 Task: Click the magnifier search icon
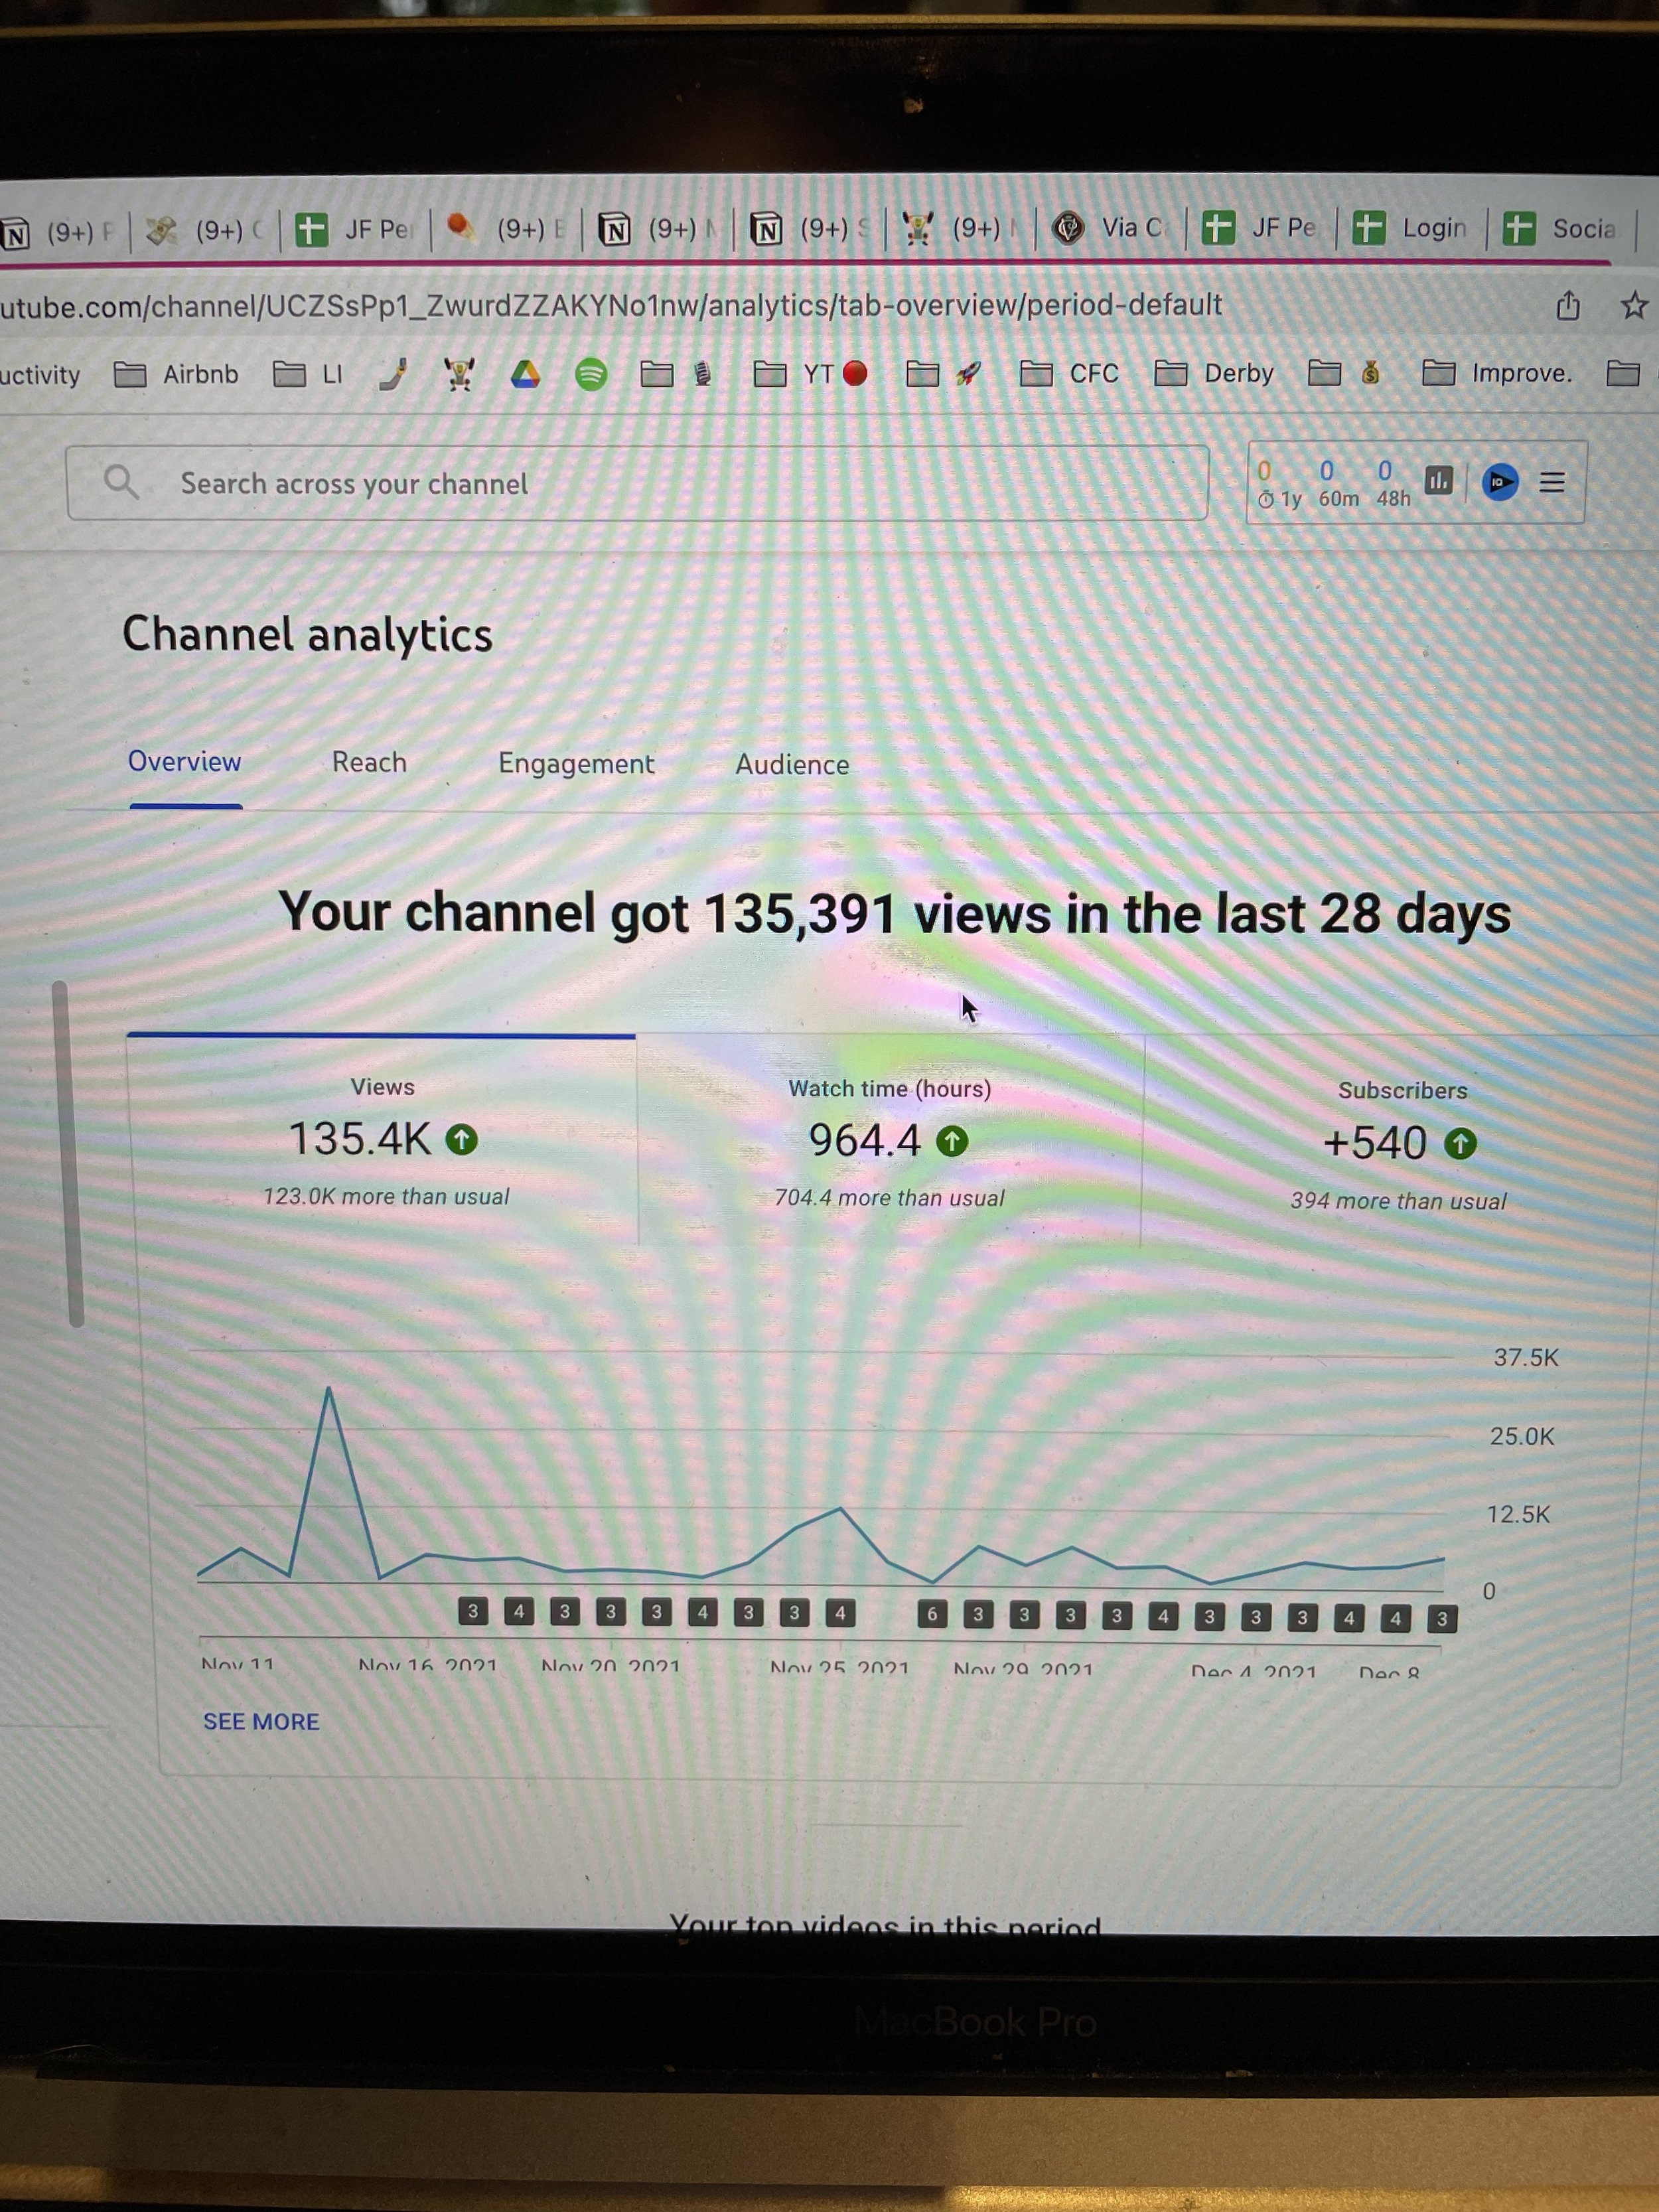point(121,483)
